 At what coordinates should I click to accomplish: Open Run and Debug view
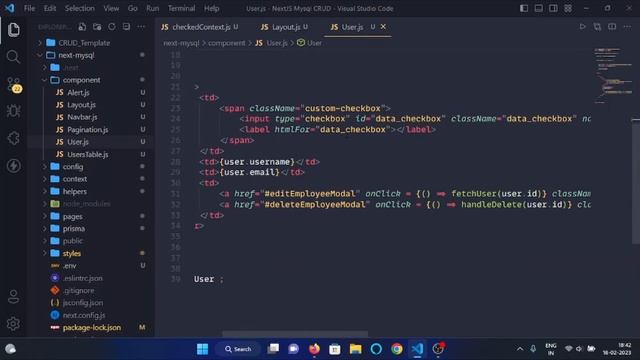click(13, 111)
